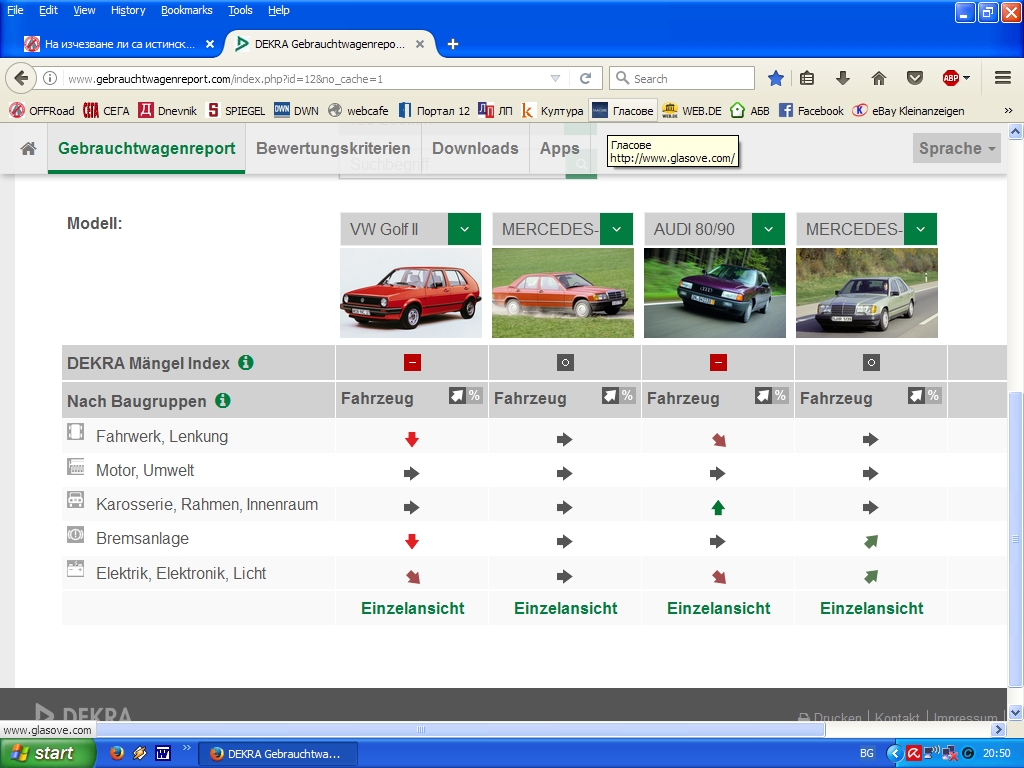The height and width of the screenshot is (768, 1024).
Task: Click the Fahrwerk, Lenkung row icon
Action: (x=76, y=432)
